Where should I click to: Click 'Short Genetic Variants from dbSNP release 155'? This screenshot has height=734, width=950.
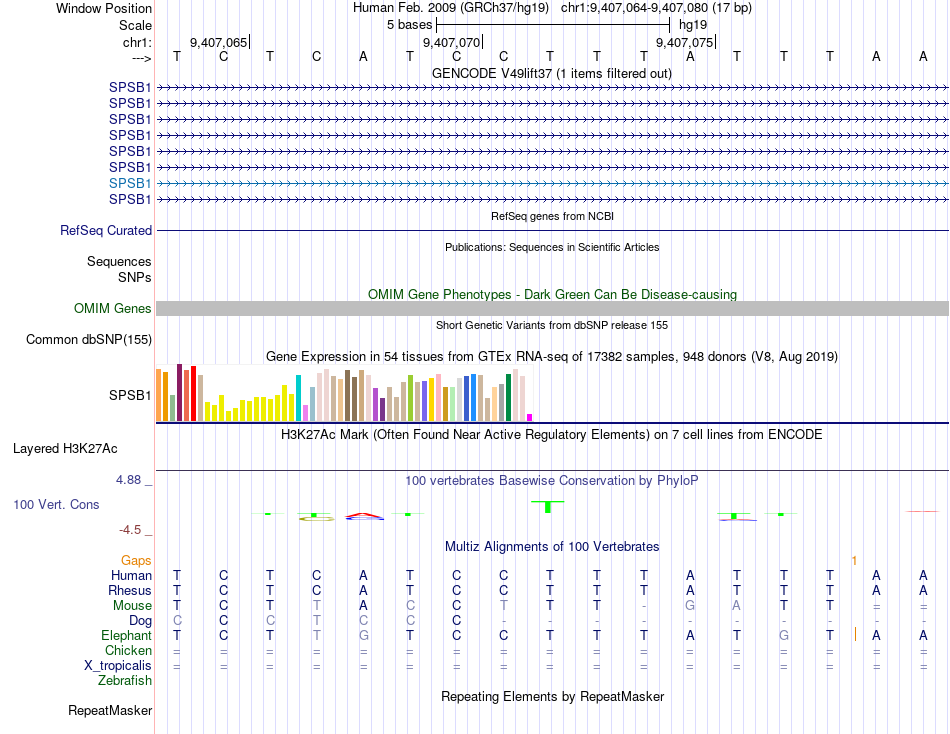tap(552, 325)
